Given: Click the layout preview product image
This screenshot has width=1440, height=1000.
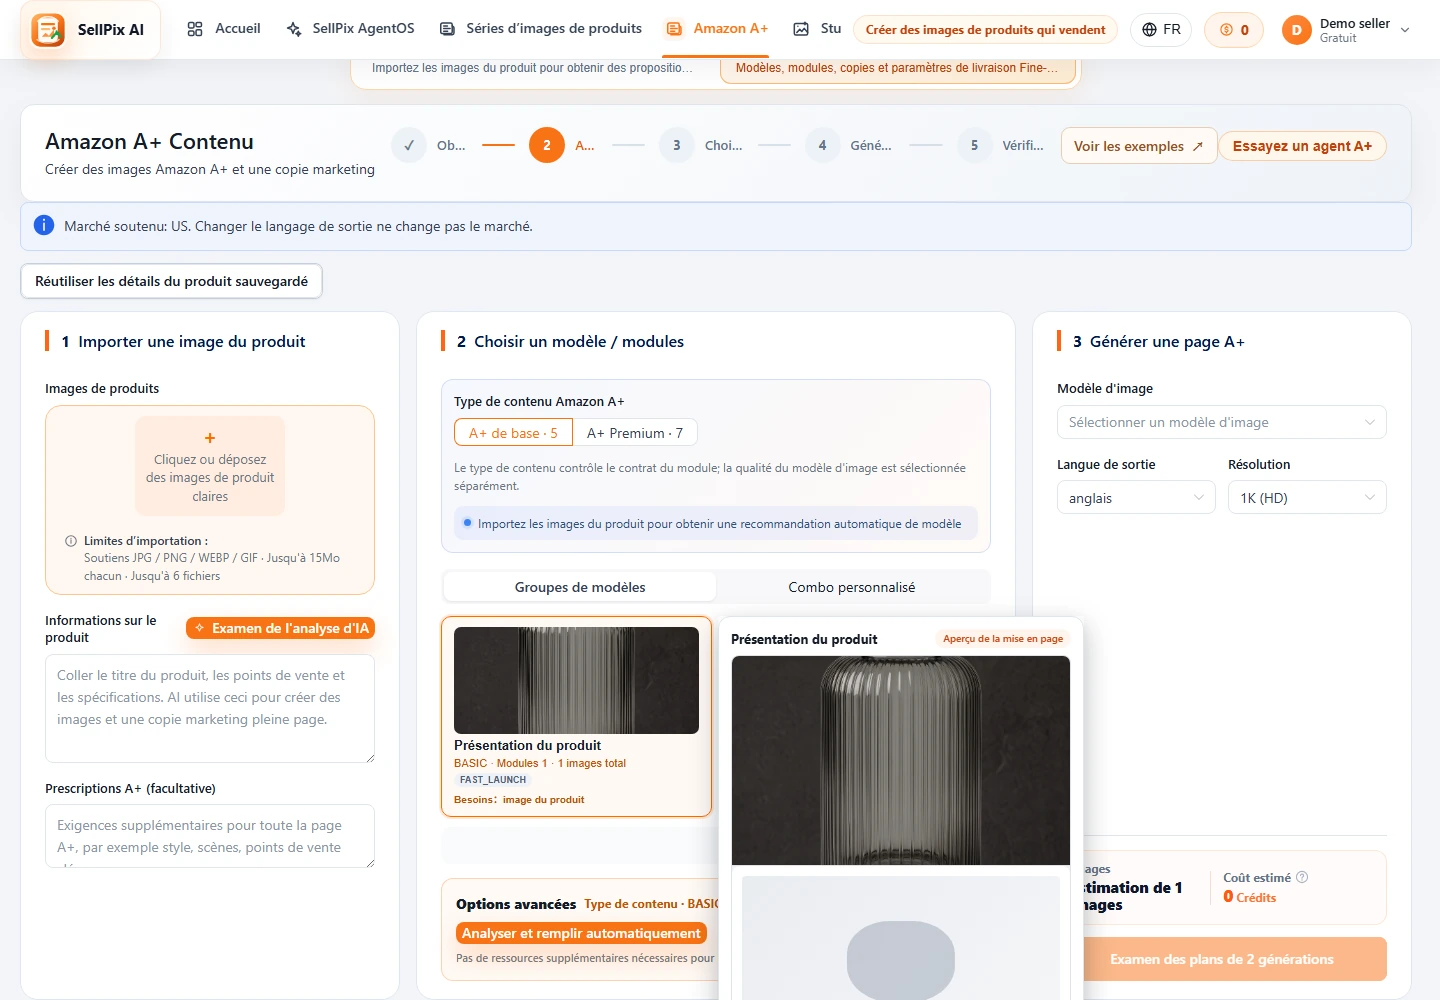Looking at the screenshot, I should pos(901,760).
